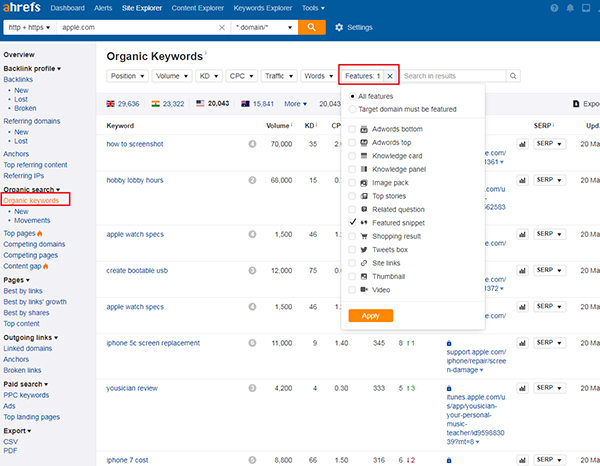
Task: Open the protocol 'http + https' dropdown
Action: [29, 27]
